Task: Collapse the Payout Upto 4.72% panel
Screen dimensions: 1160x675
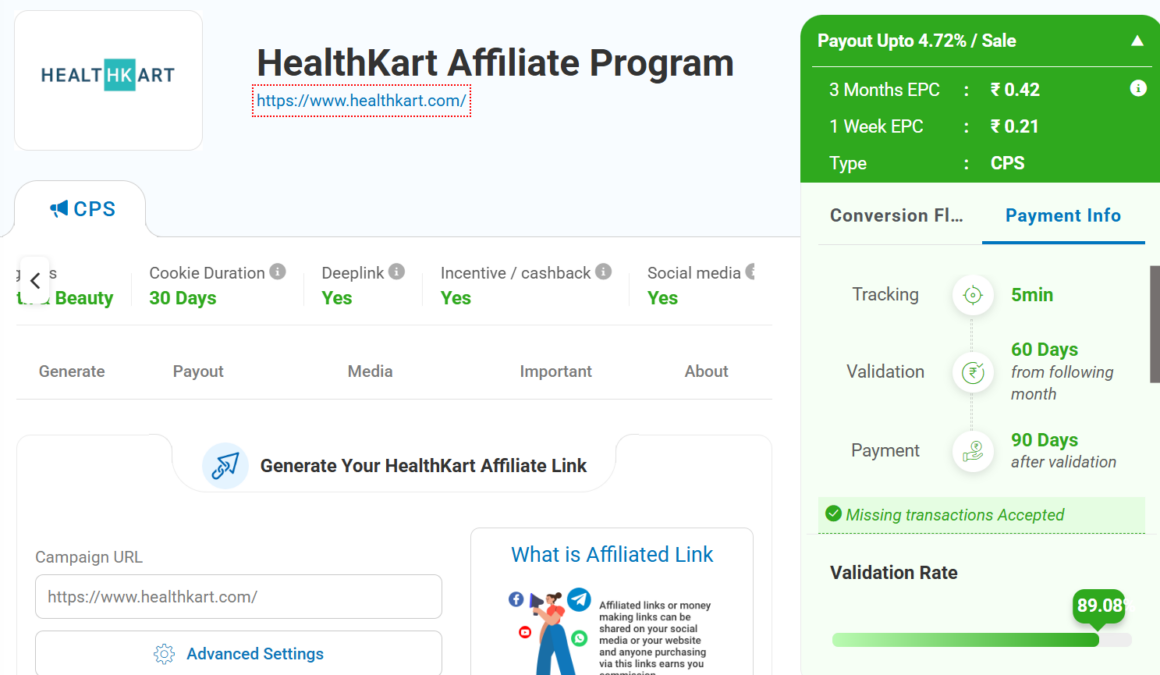Action: click(1137, 41)
